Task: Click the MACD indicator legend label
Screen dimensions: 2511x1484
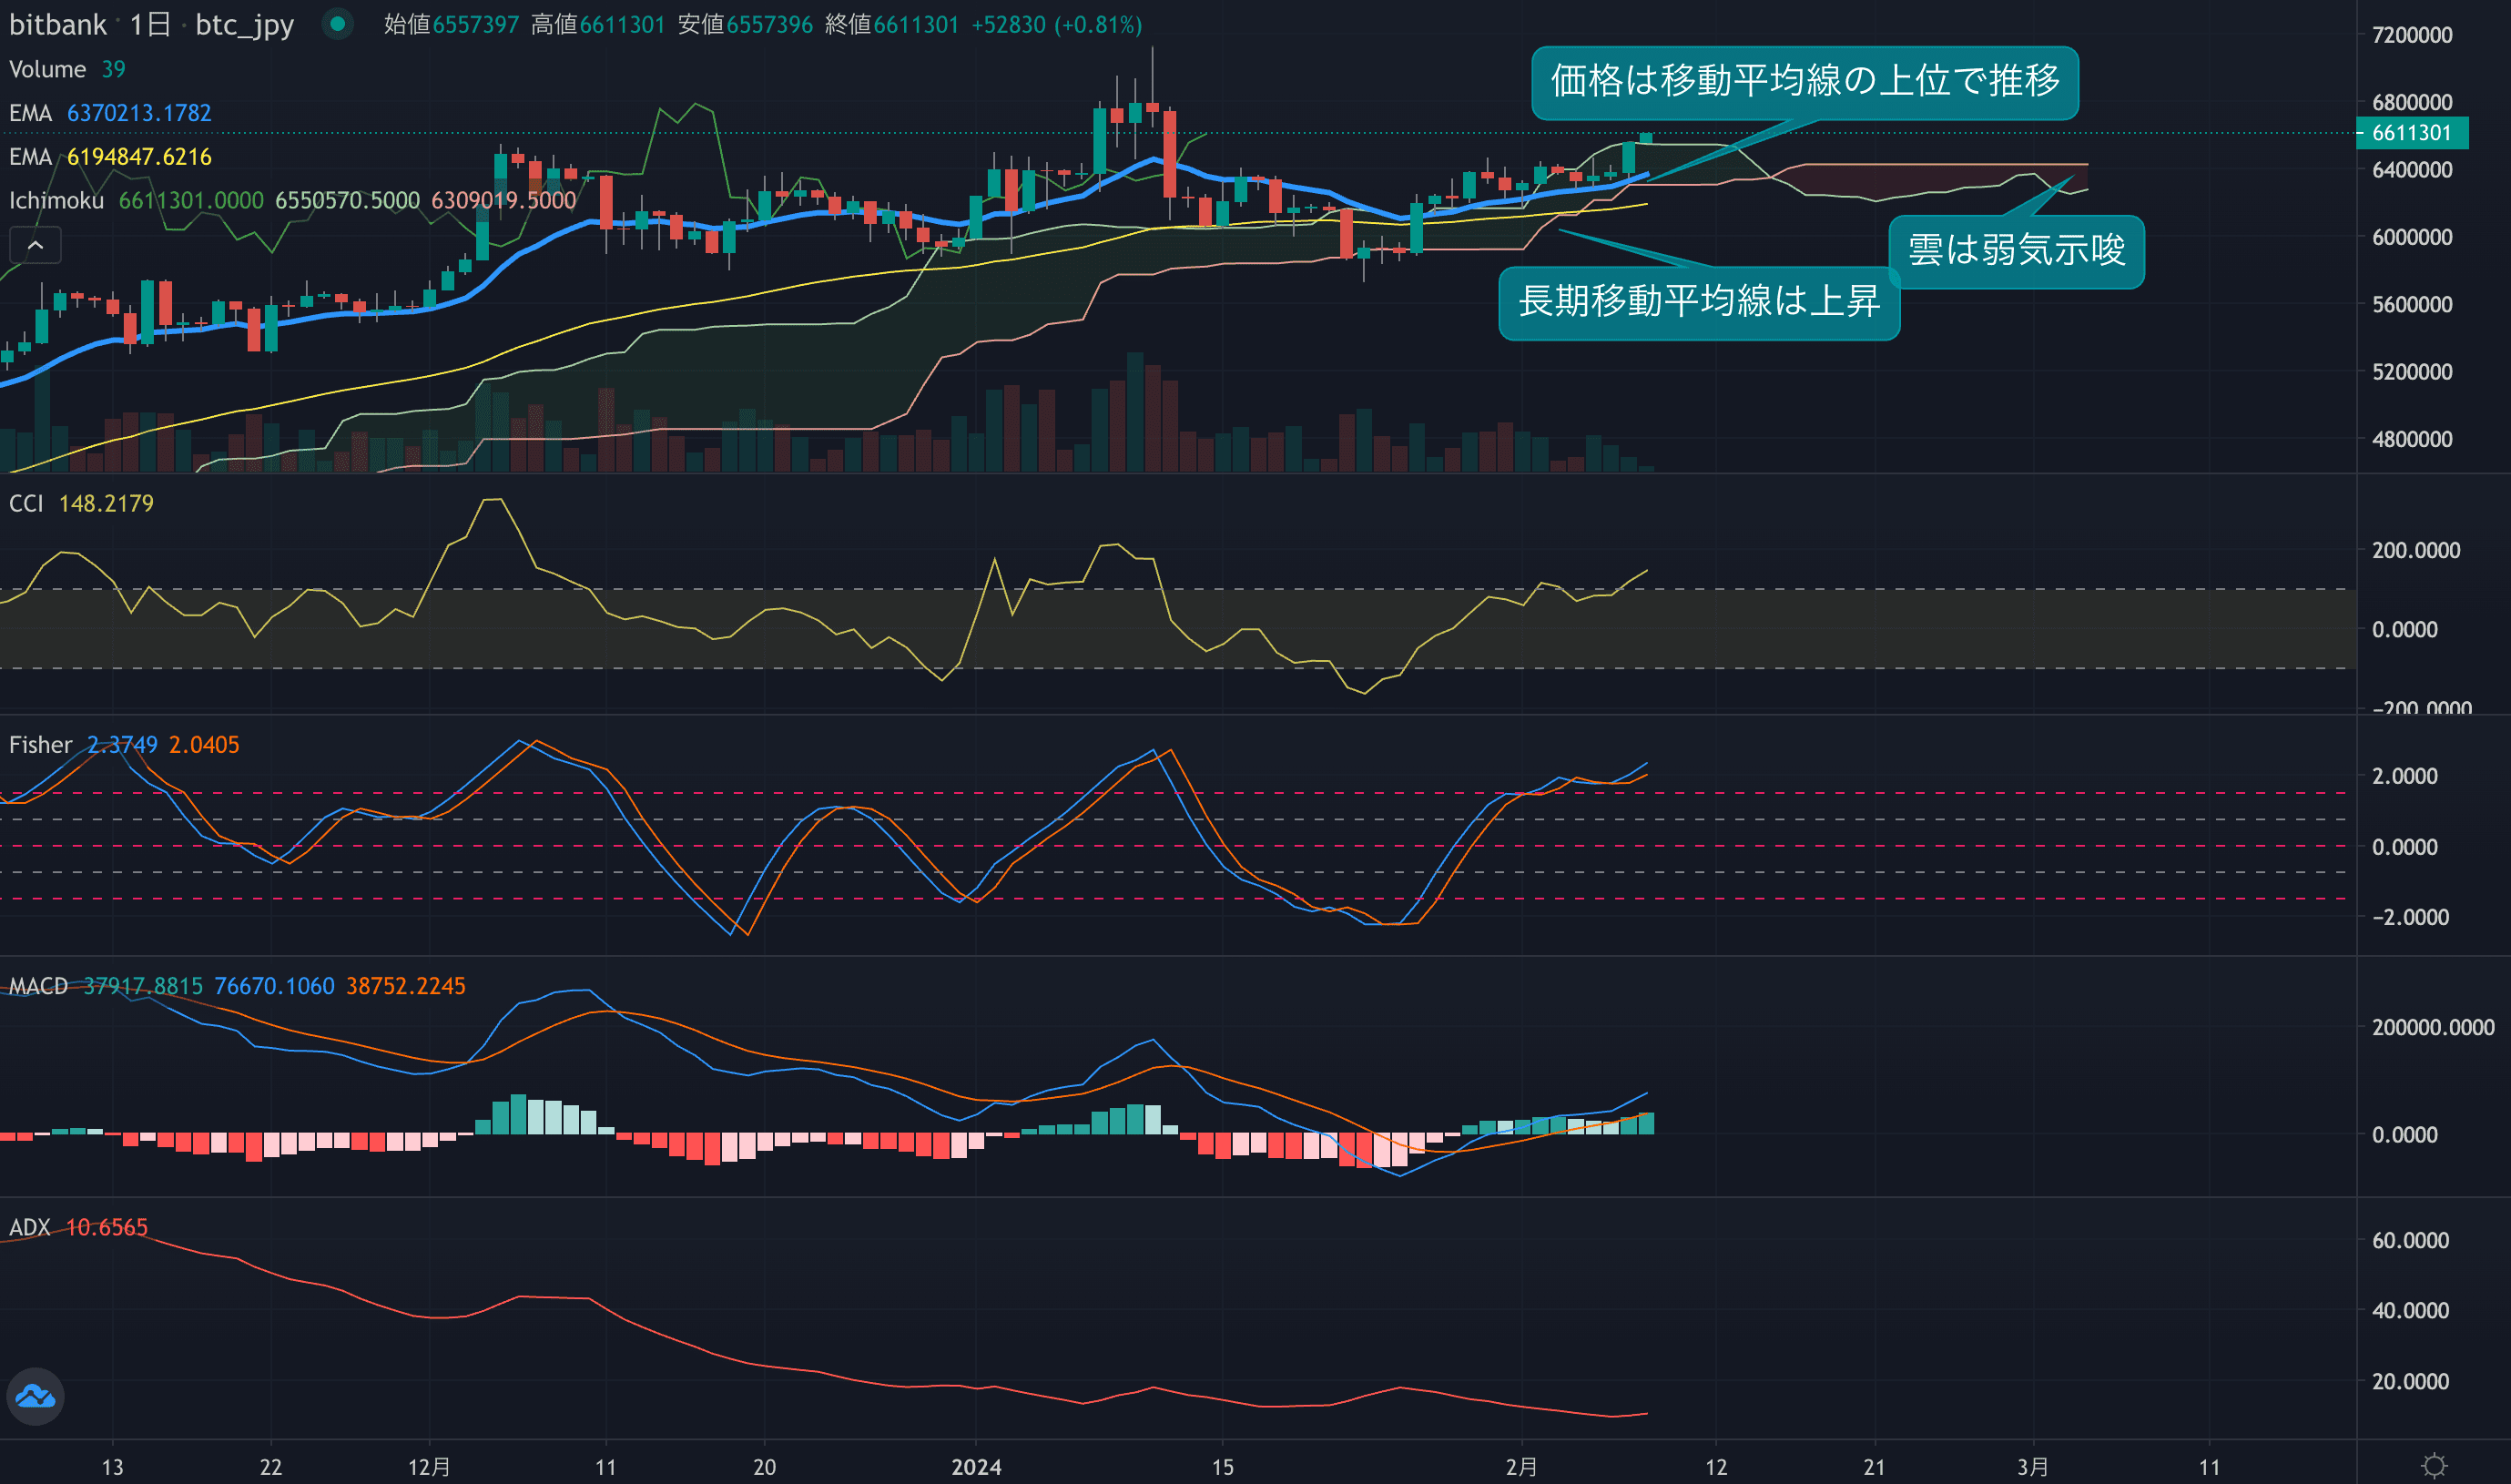Action: tap(38, 986)
